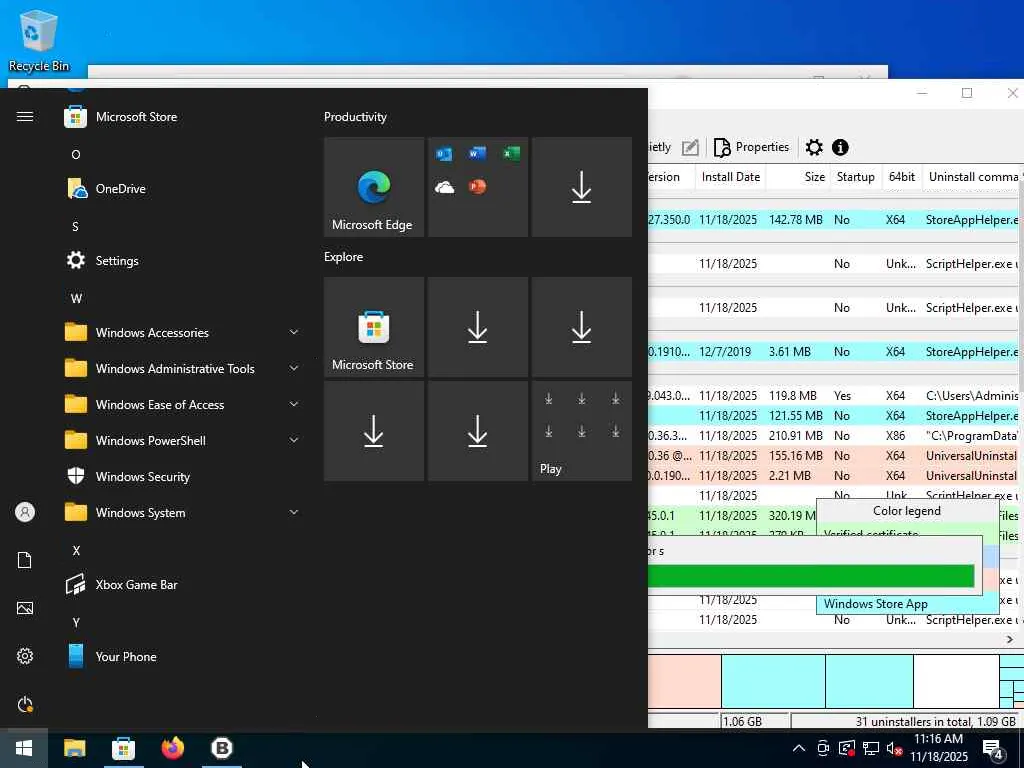The height and width of the screenshot is (768, 1024).
Task: Open Recycle Bin on the desktop
Action: 39,40
